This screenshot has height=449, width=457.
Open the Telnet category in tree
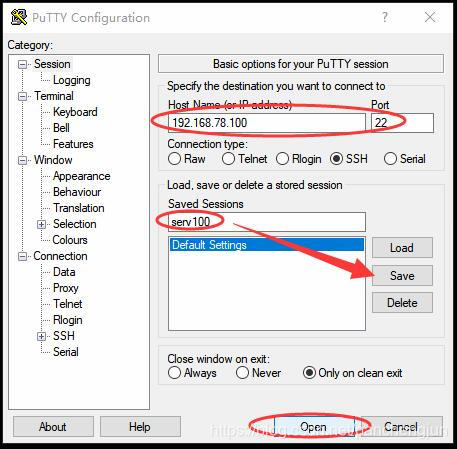(68, 304)
